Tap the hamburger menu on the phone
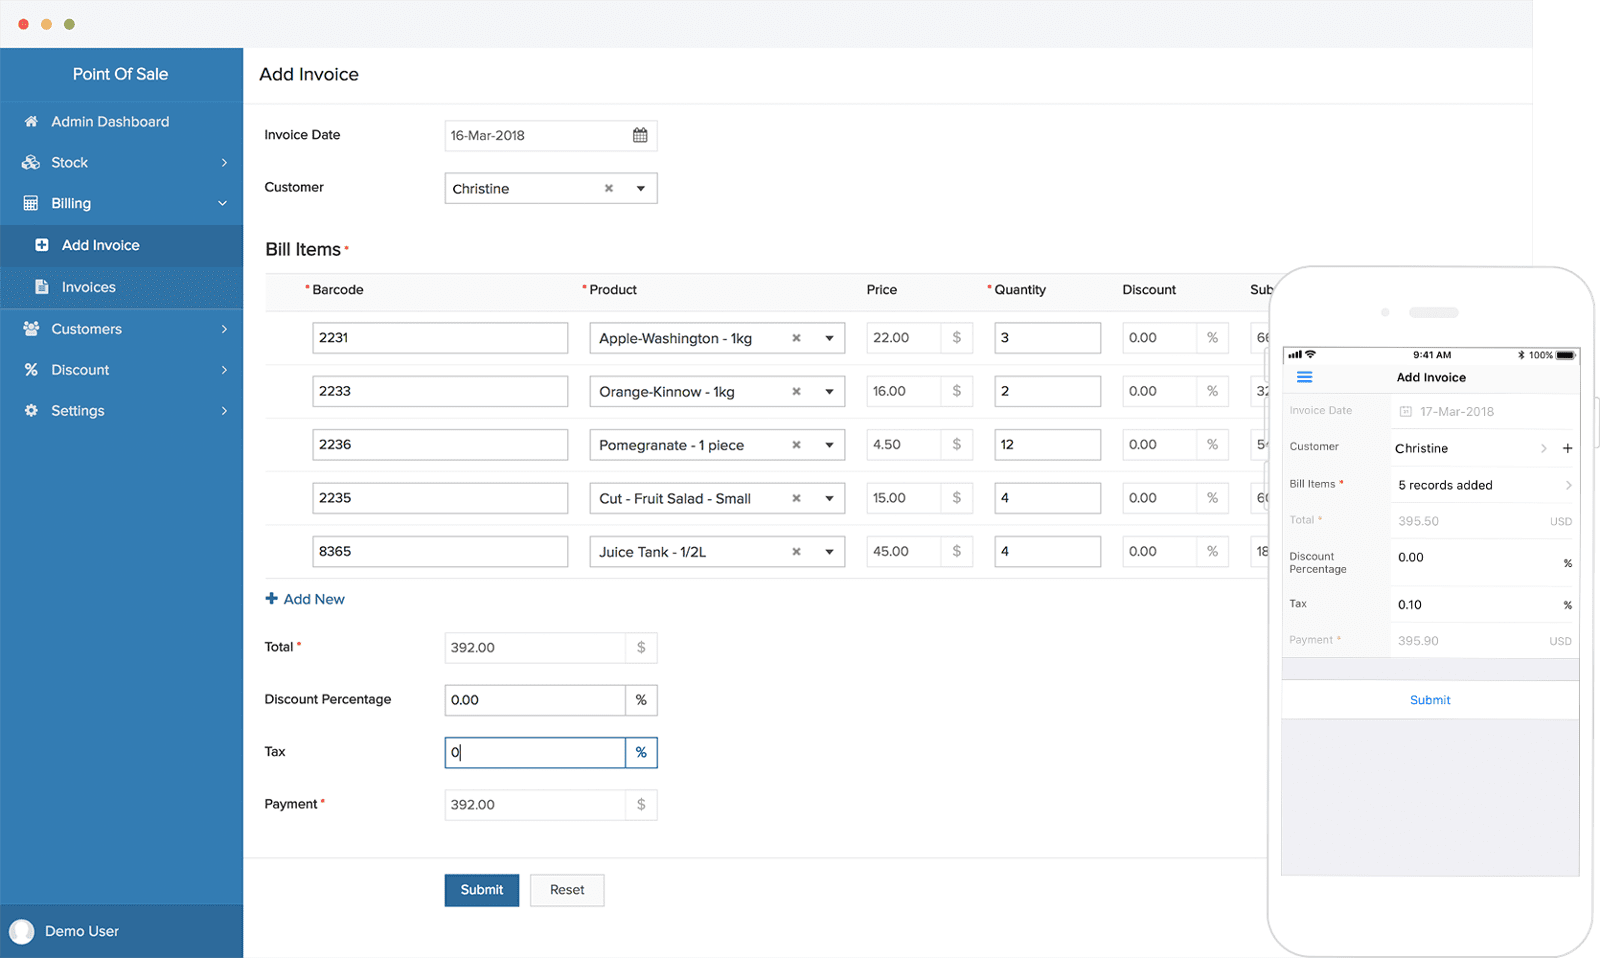Screen dimensions: 1600x958 click(x=1304, y=377)
